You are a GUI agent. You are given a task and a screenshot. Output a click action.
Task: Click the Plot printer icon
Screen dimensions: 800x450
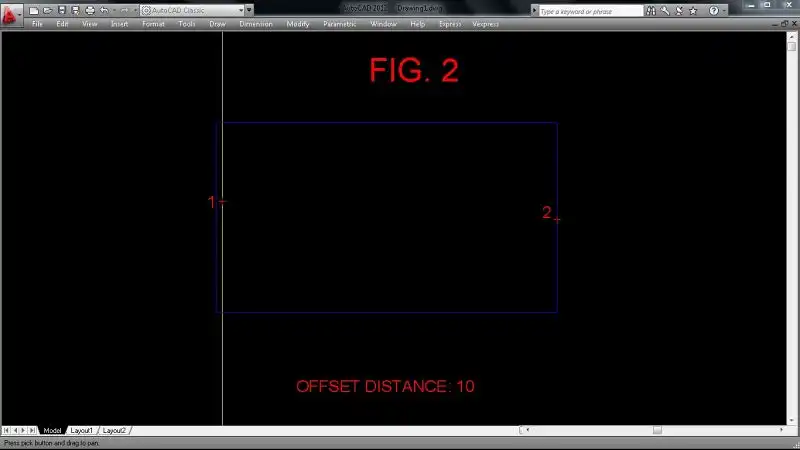point(90,10)
